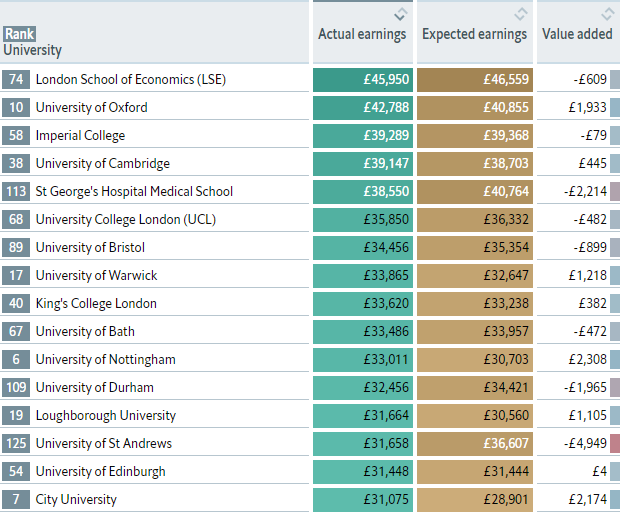The image size is (622, 514).
Task: Click actual earnings £35,850 cell
Action: [363, 220]
